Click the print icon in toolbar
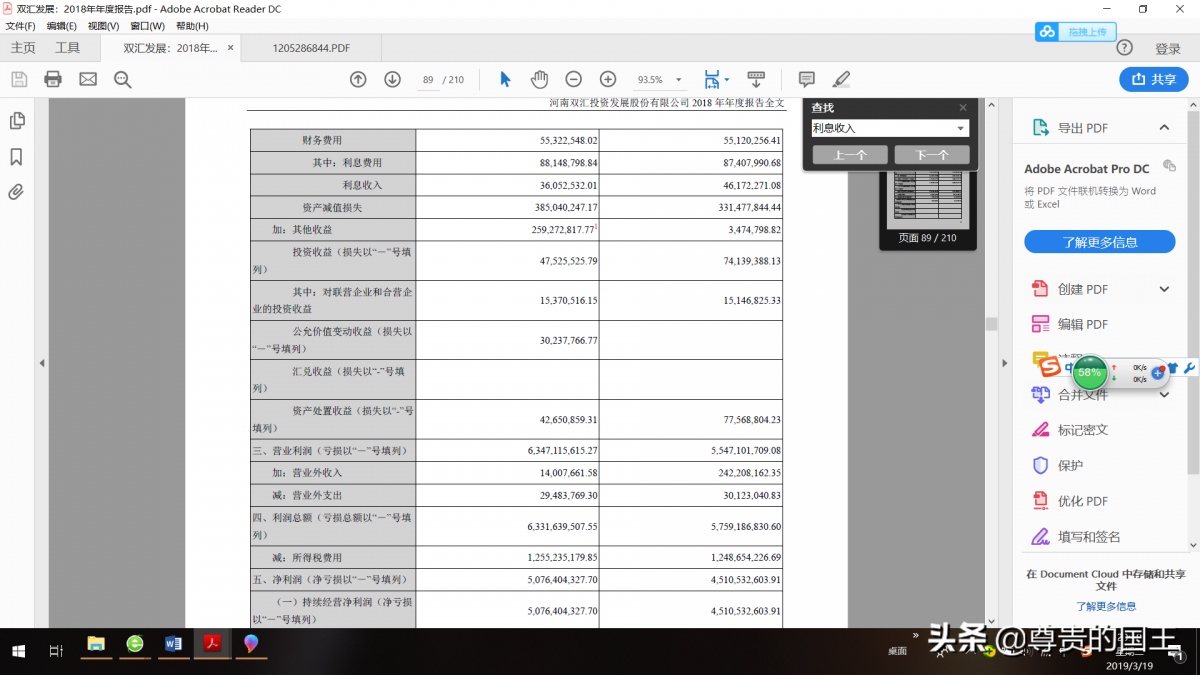 pyautogui.click(x=53, y=79)
